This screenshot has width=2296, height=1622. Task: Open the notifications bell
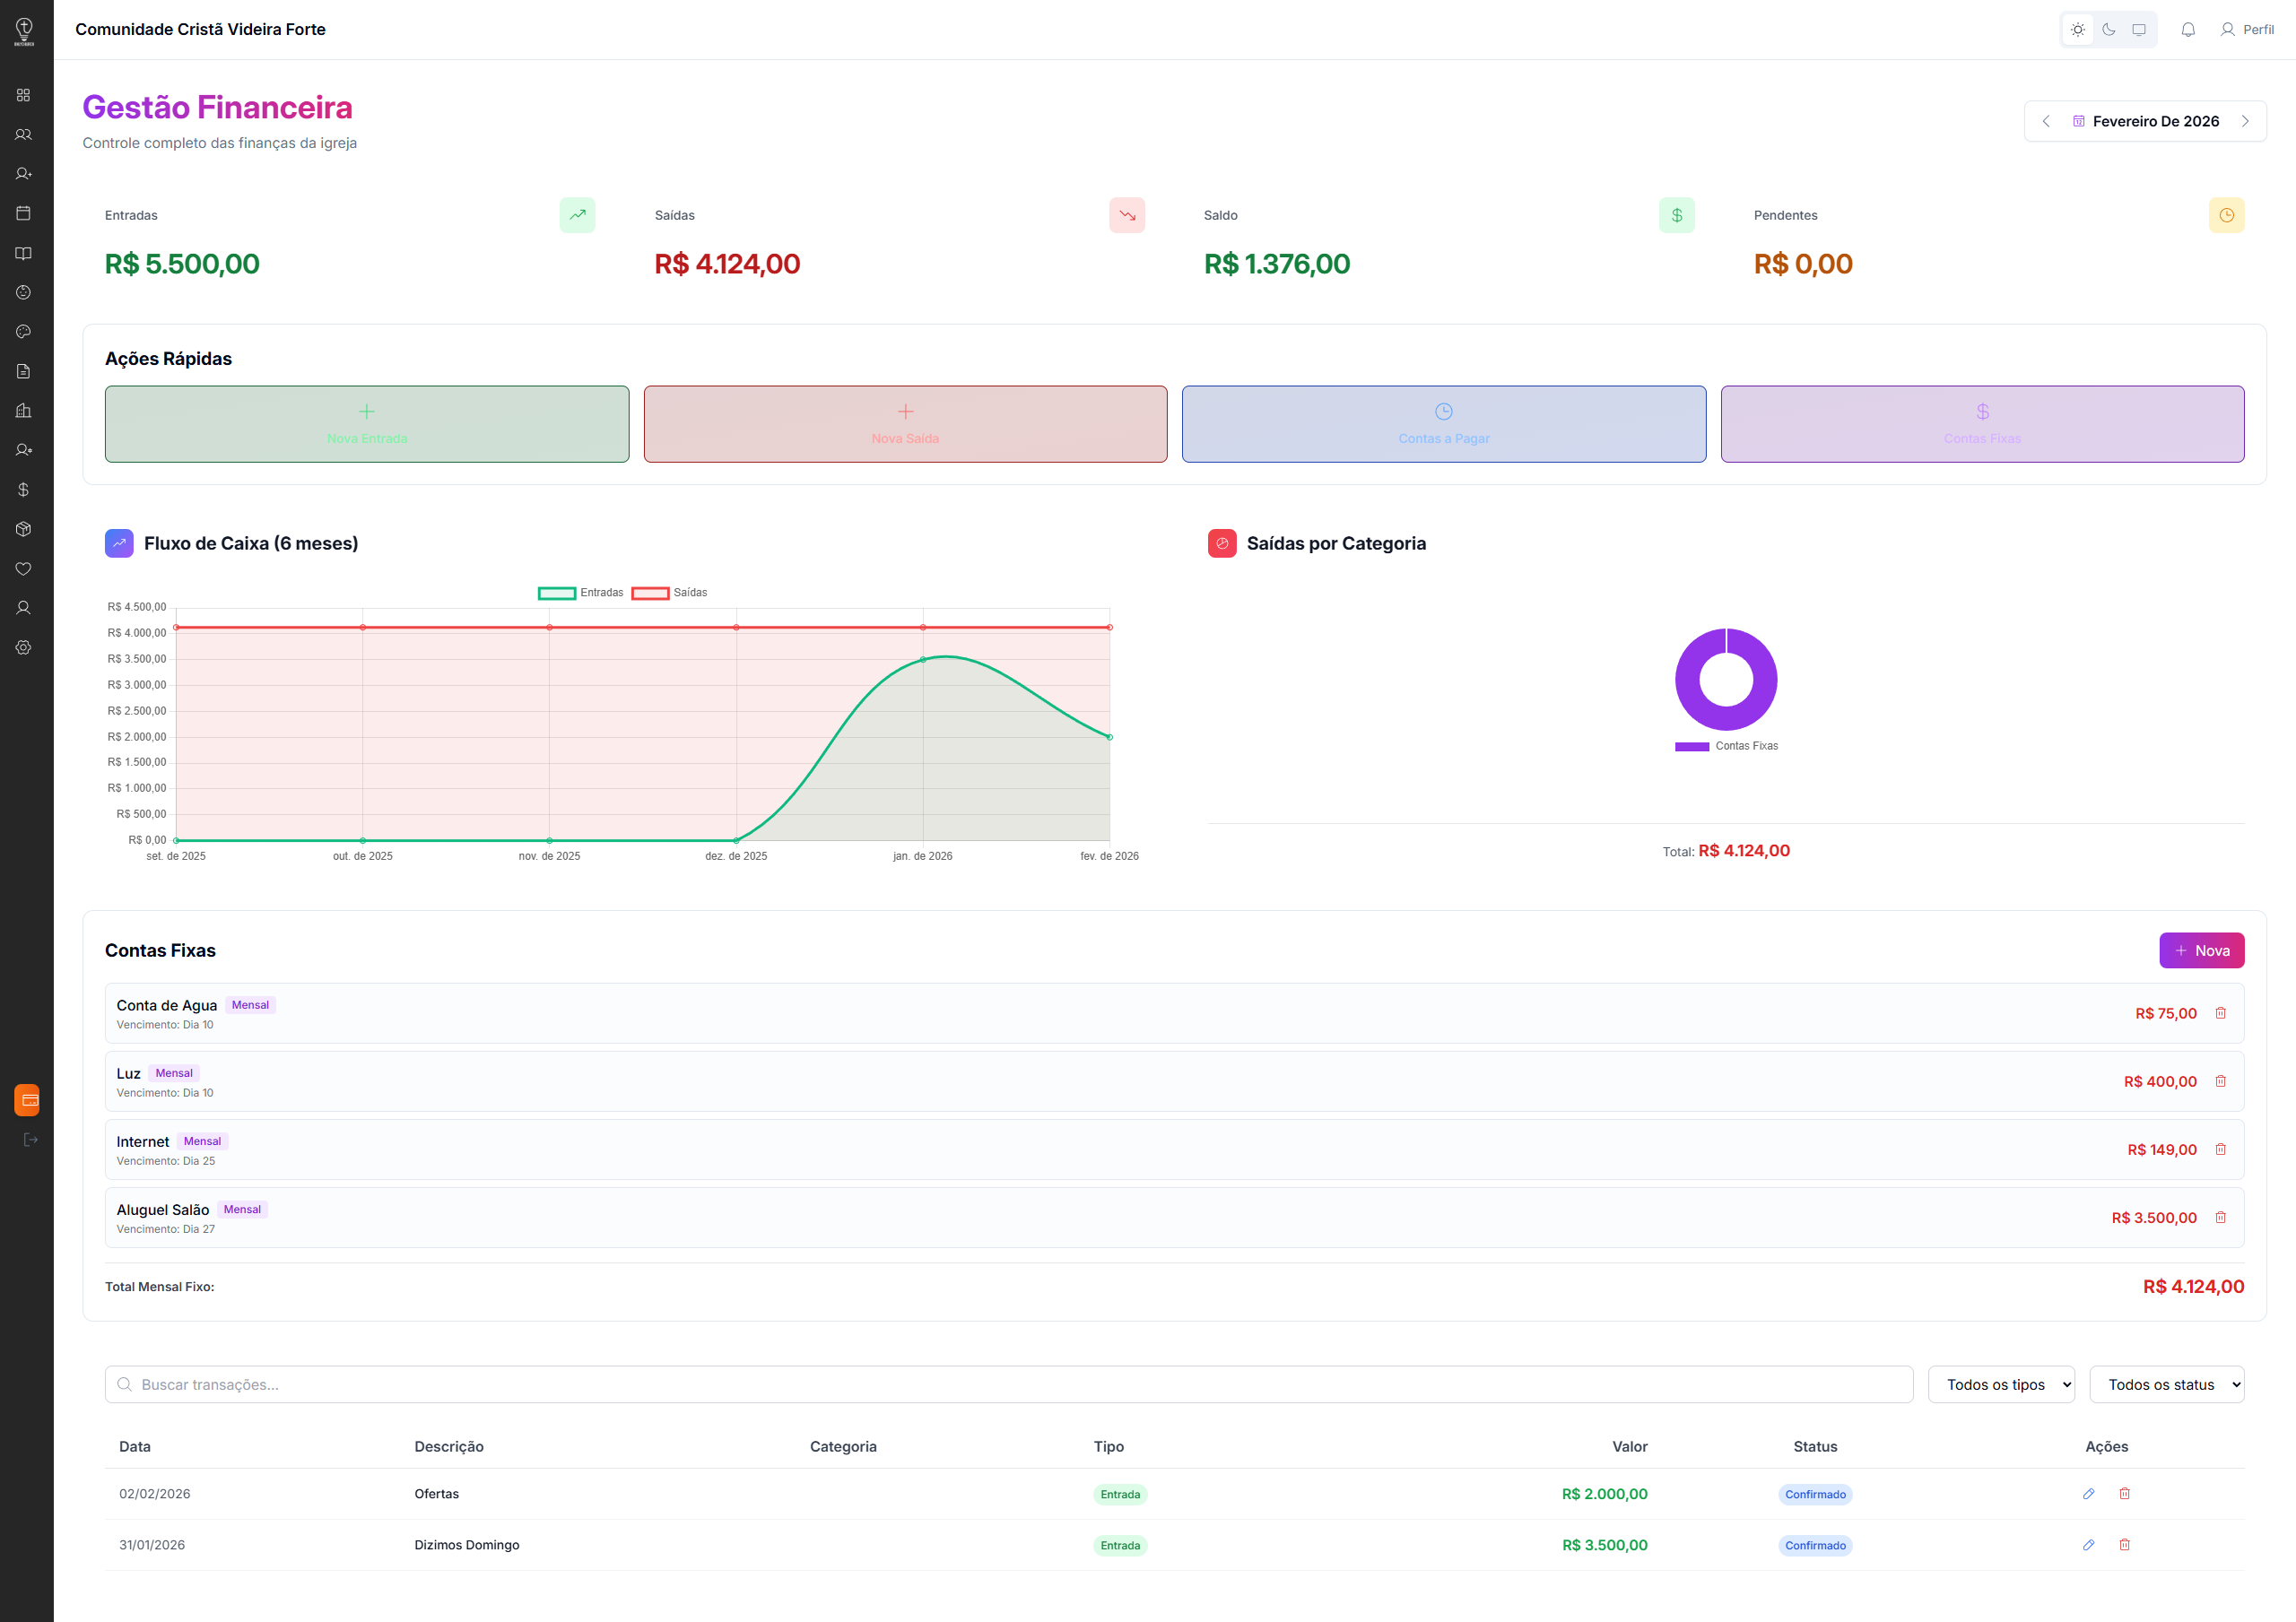coord(2188,30)
